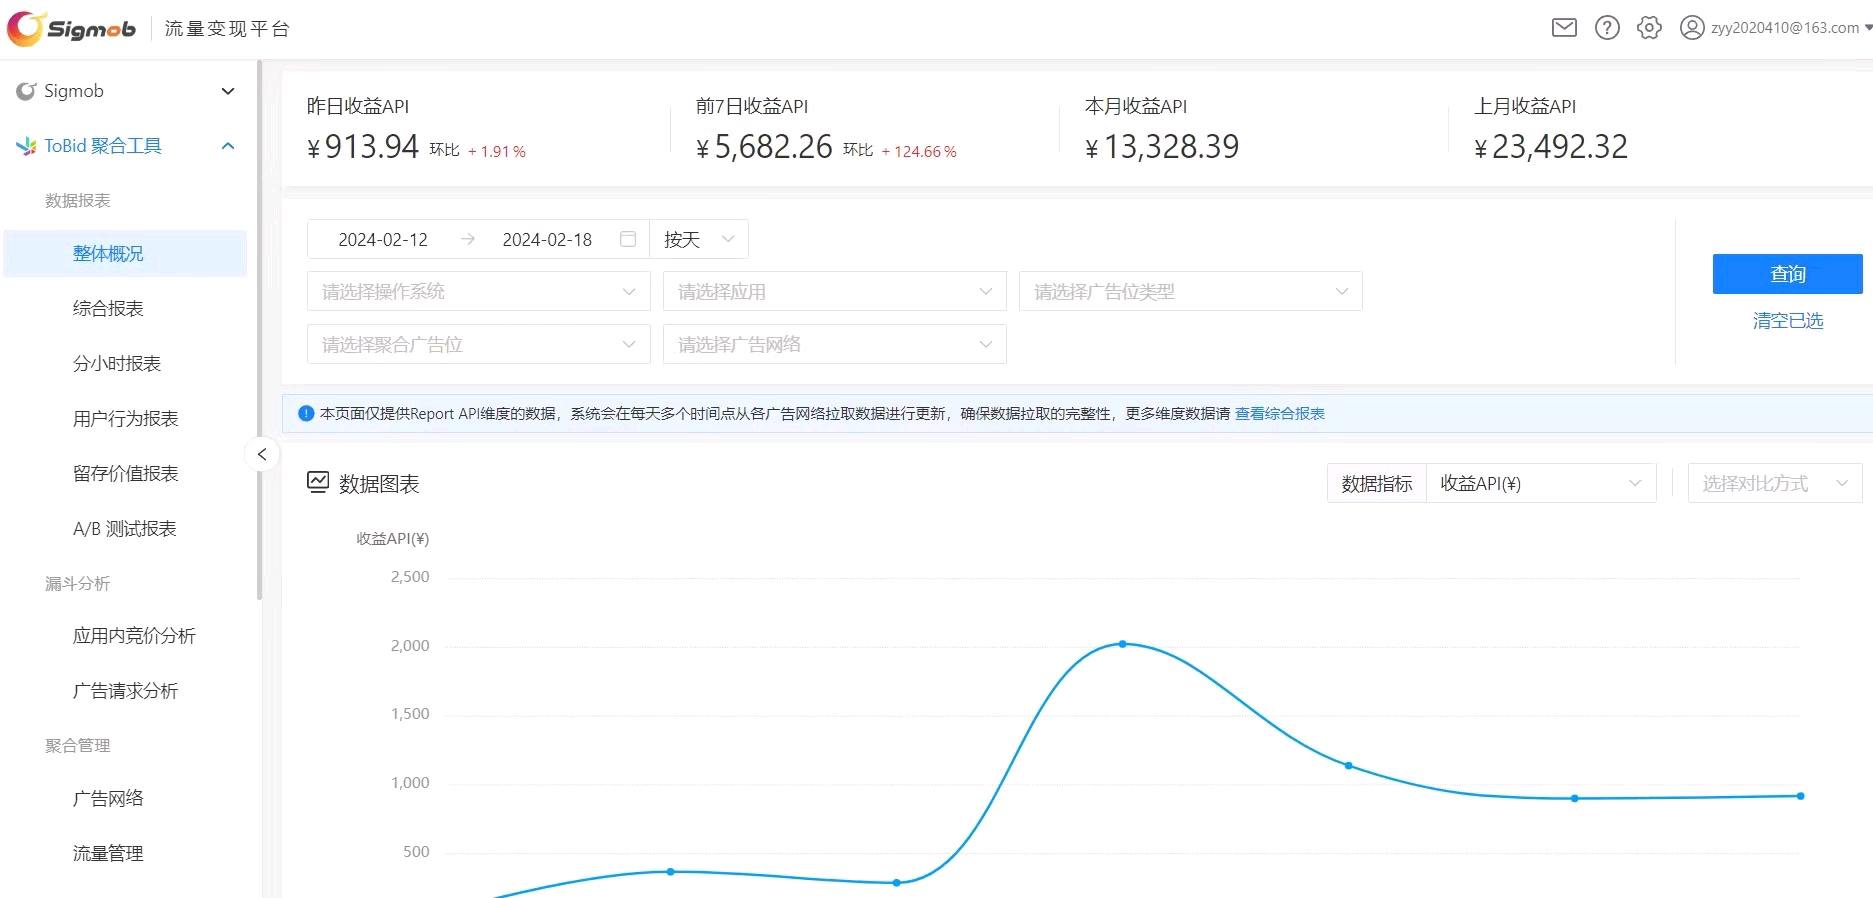The width and height of the screenshot is (1873, 898).
Task: Click 本月收益API value ¥13,328.39
Action: point(1163,147)
